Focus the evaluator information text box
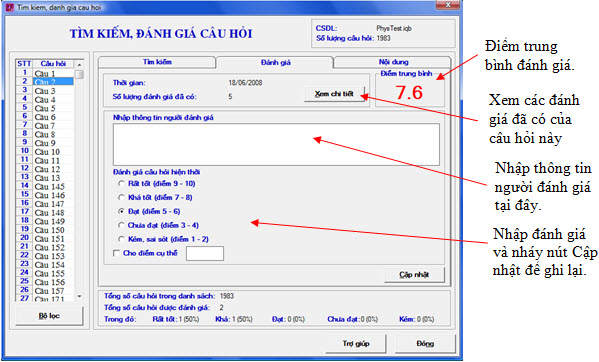Image resolution: width=599 pixels, height=362 pixels. coord(276,144)
